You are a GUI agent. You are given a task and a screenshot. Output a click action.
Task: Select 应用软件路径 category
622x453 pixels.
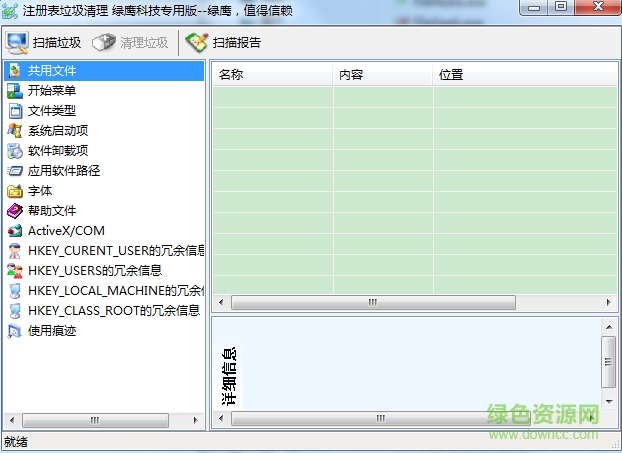coord(64,171)
